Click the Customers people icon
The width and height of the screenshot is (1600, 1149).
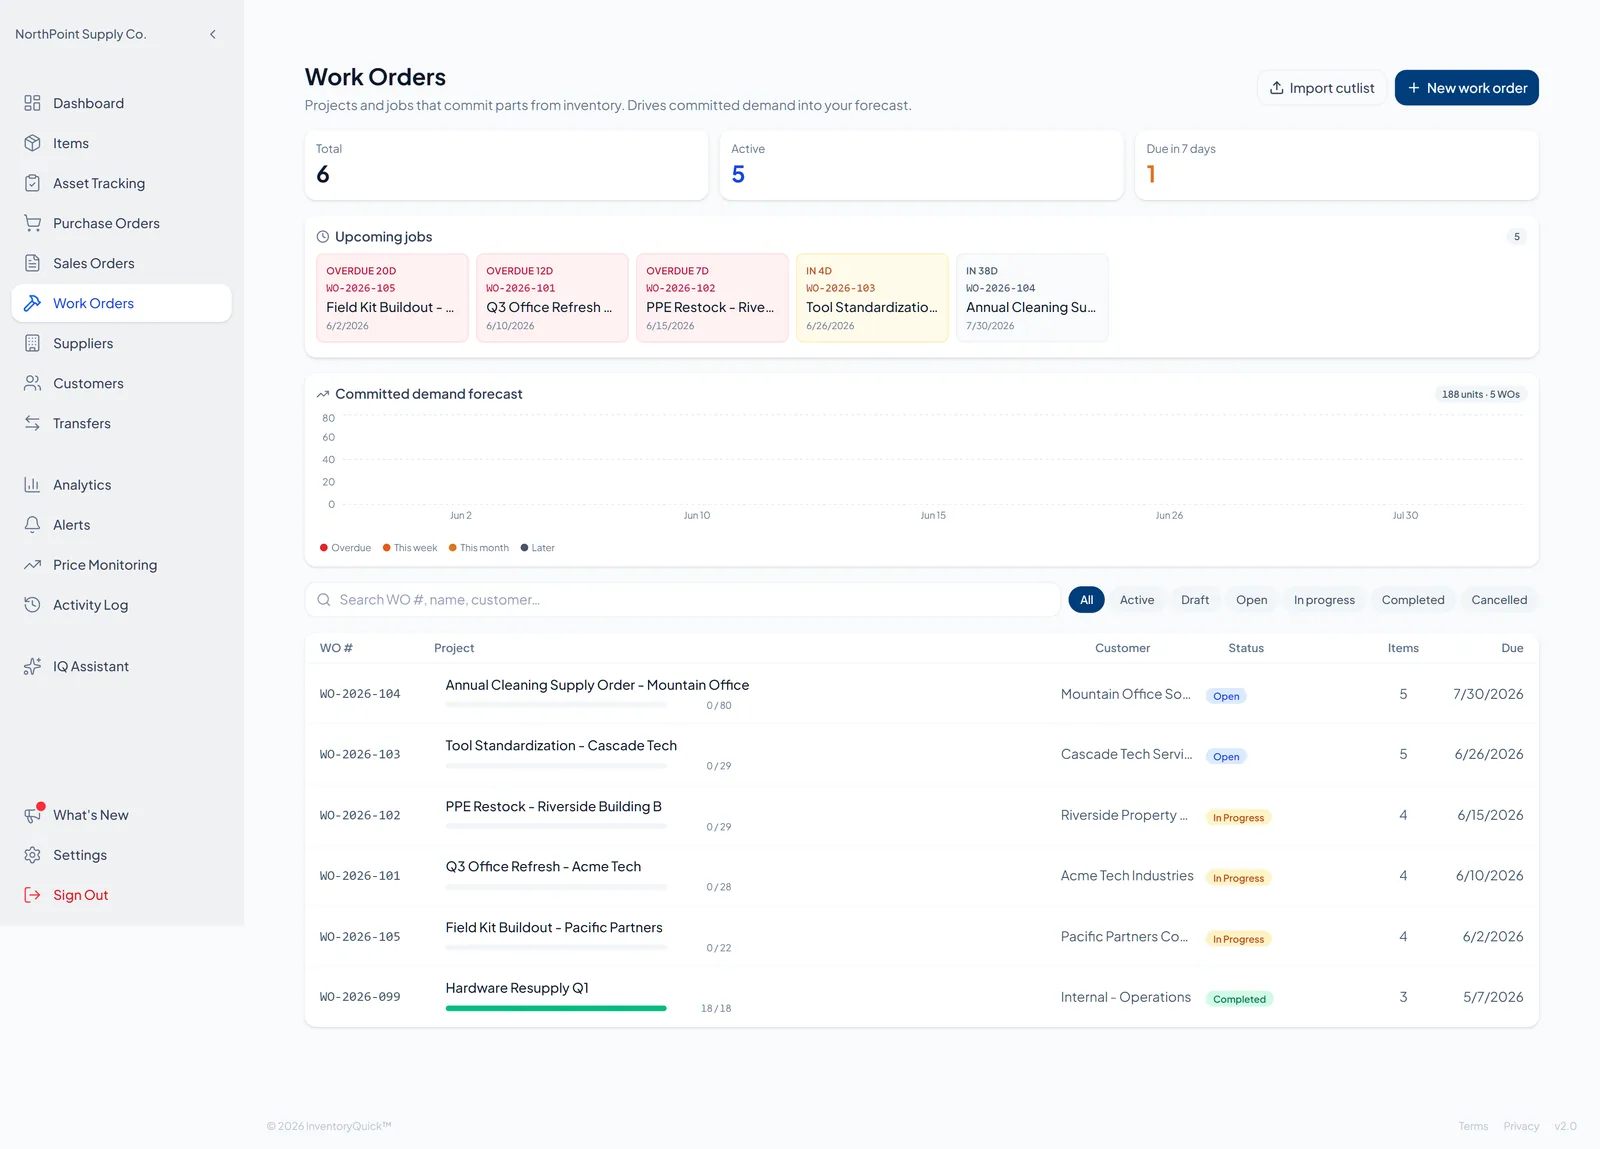32,383
